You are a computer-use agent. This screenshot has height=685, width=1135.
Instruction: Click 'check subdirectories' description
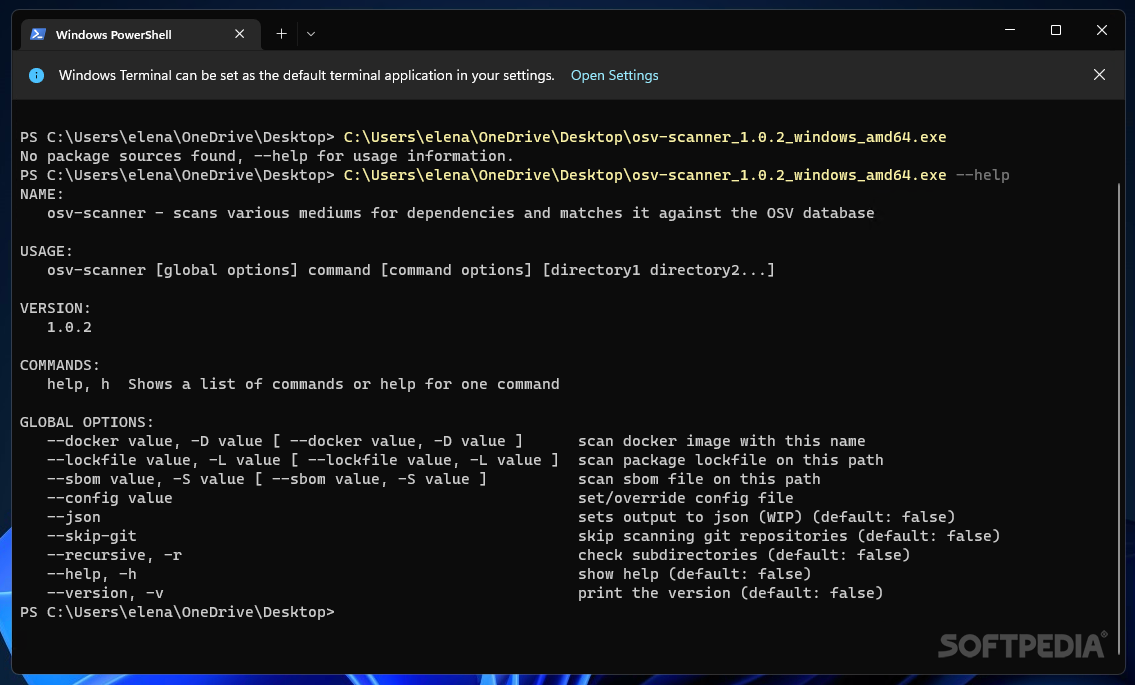coord(744,555)
